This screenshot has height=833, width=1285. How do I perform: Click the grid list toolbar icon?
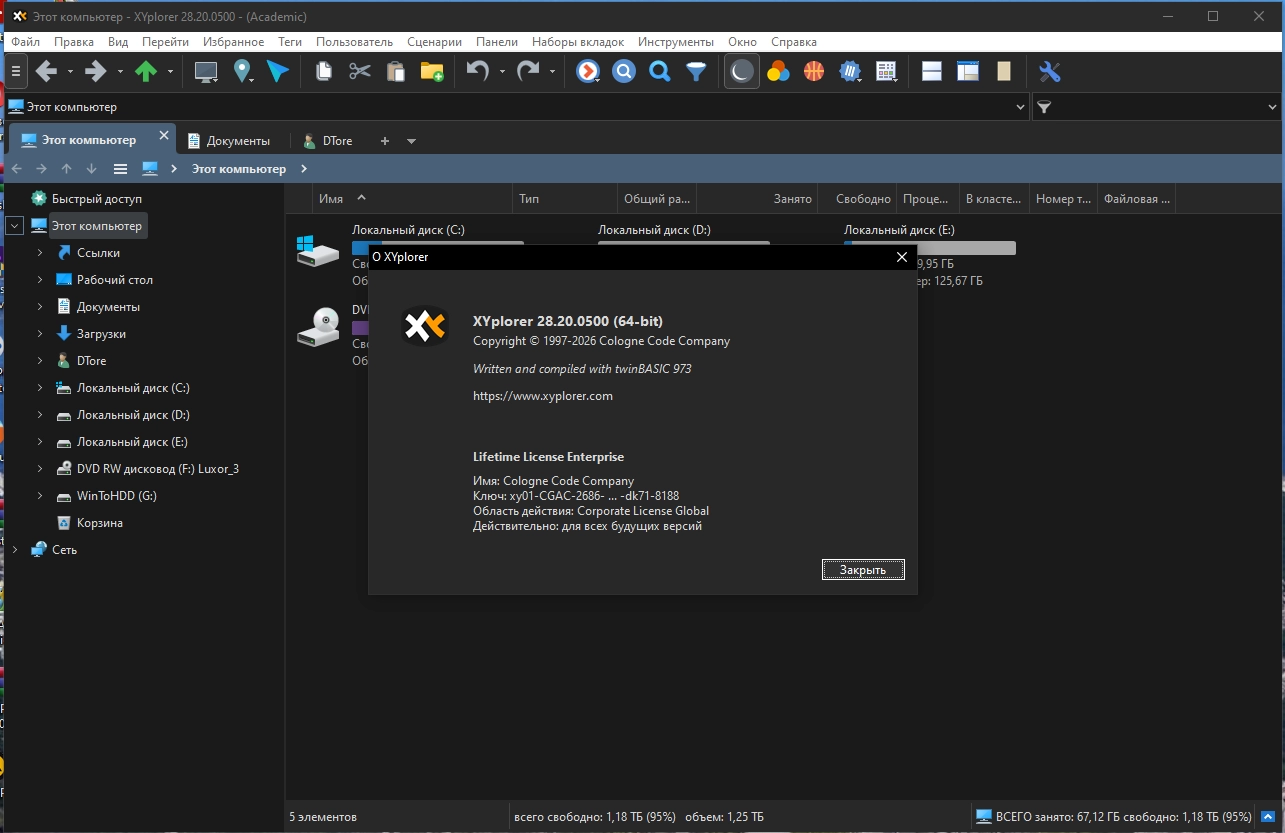(886, 72)
